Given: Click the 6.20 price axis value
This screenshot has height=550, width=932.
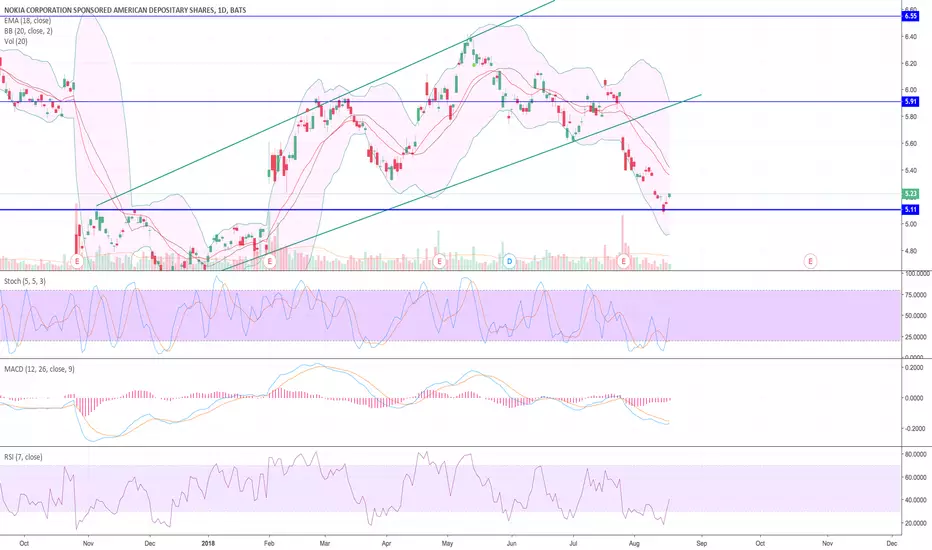Looking at the screenshot, I should pos(911,64).
